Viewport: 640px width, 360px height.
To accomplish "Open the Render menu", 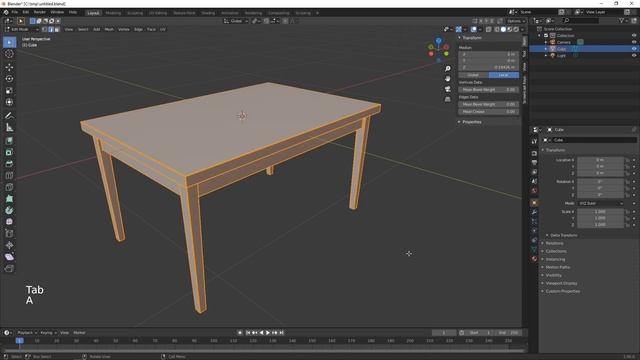I will (40, 12).
